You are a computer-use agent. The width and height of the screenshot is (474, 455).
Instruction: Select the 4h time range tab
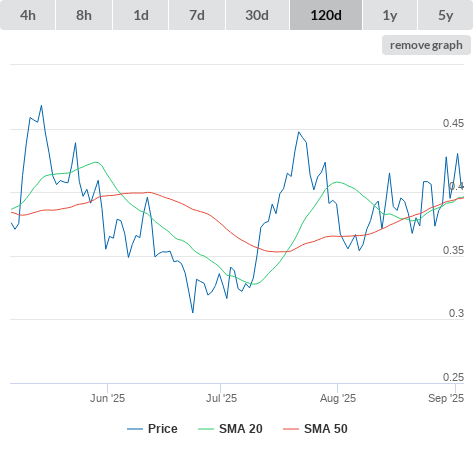tap(28, 15)
